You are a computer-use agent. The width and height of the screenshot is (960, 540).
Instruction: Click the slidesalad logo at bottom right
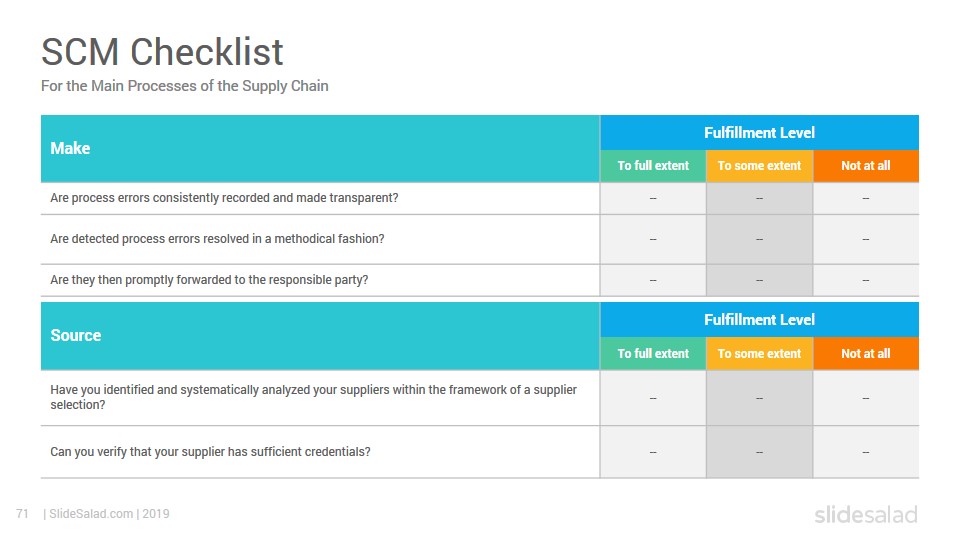tap(865, 514)
